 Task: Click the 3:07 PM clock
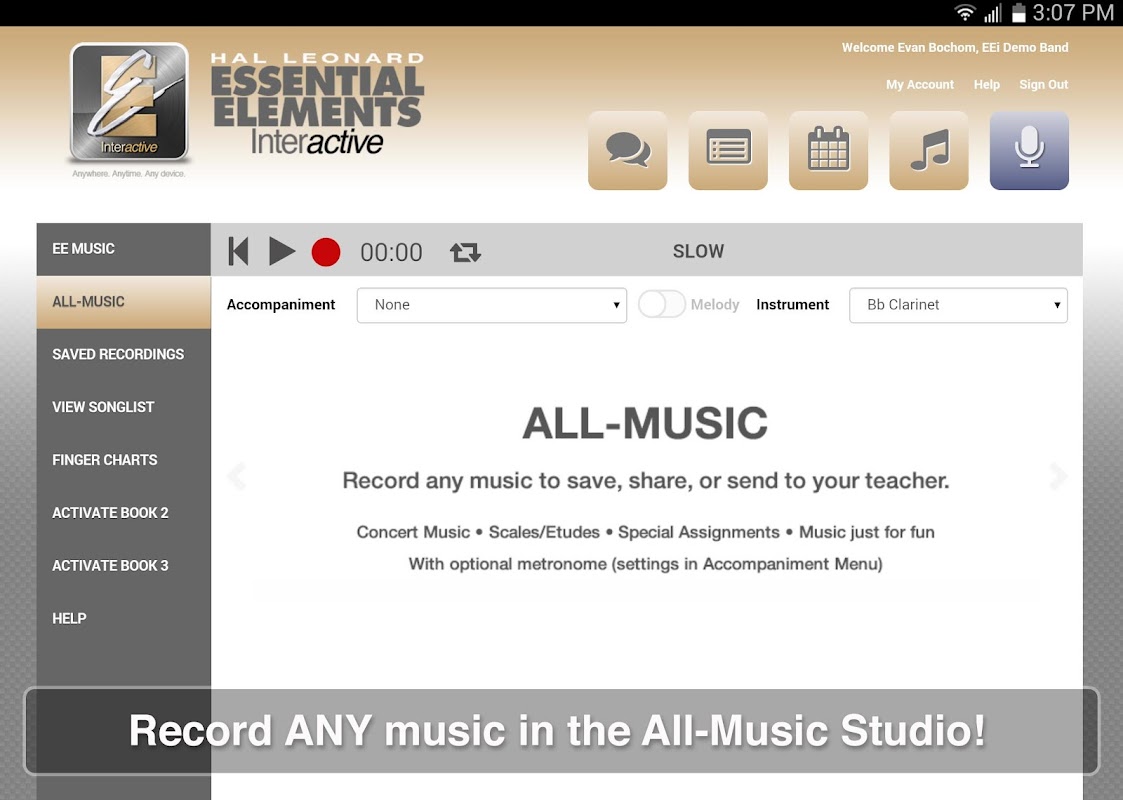pyautogui.click(x=1073, y=13)
